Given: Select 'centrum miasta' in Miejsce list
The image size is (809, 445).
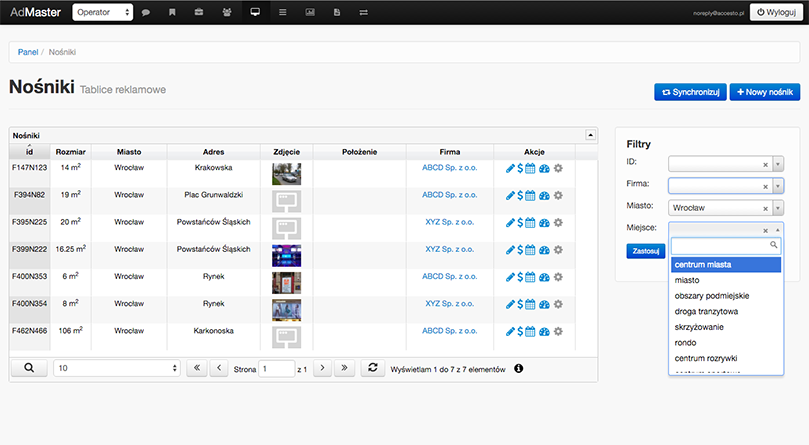Looking at the screenshot, I should coord(726,264).
